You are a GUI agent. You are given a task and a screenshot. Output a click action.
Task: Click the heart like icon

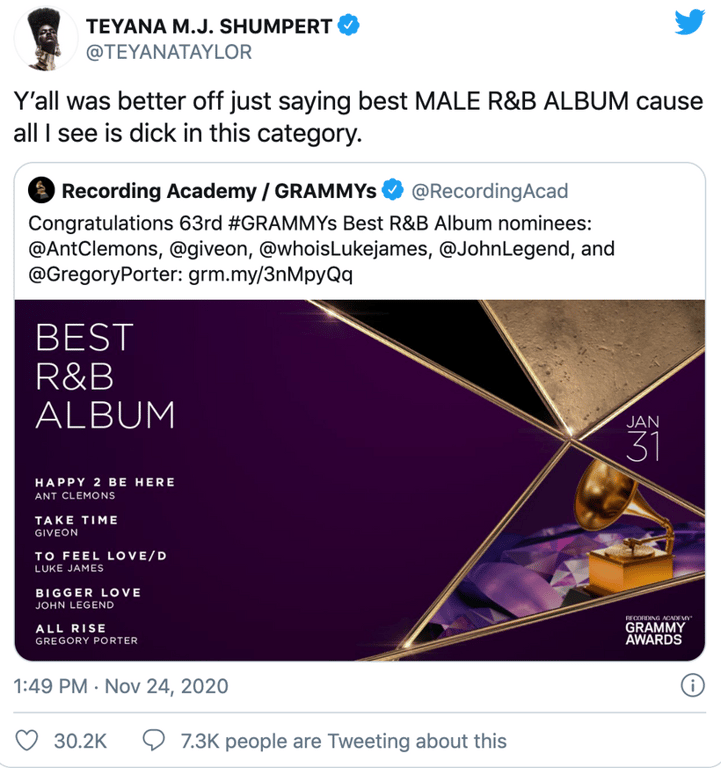click(29, 741)
